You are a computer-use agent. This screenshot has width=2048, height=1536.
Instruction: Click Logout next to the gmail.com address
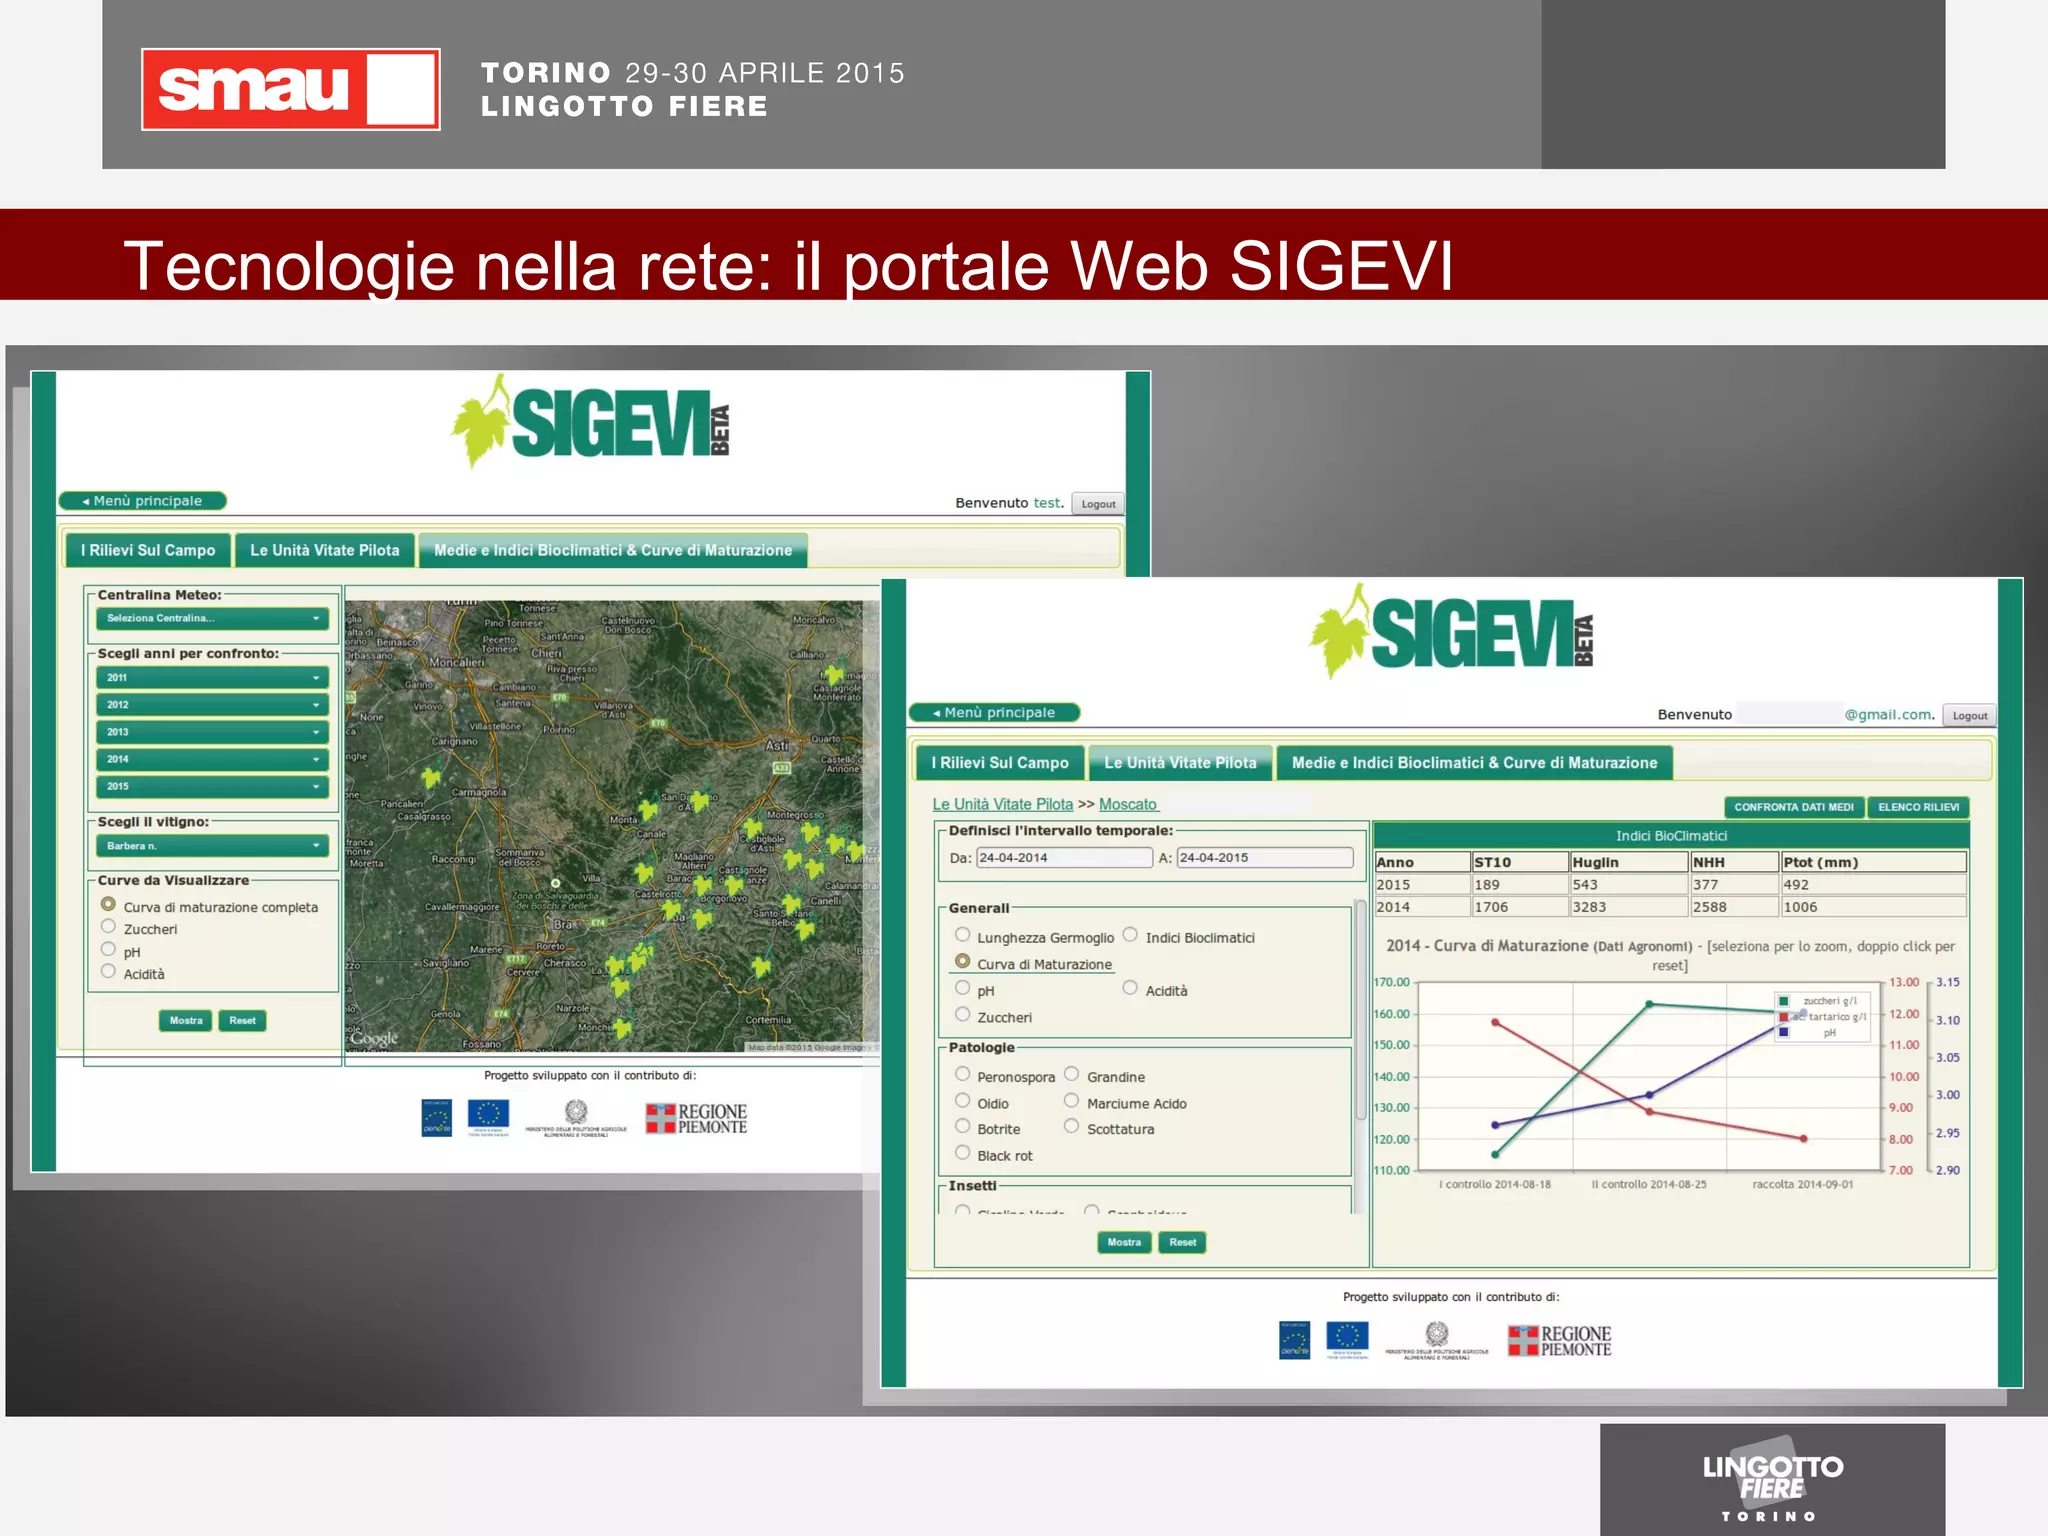1970,716
